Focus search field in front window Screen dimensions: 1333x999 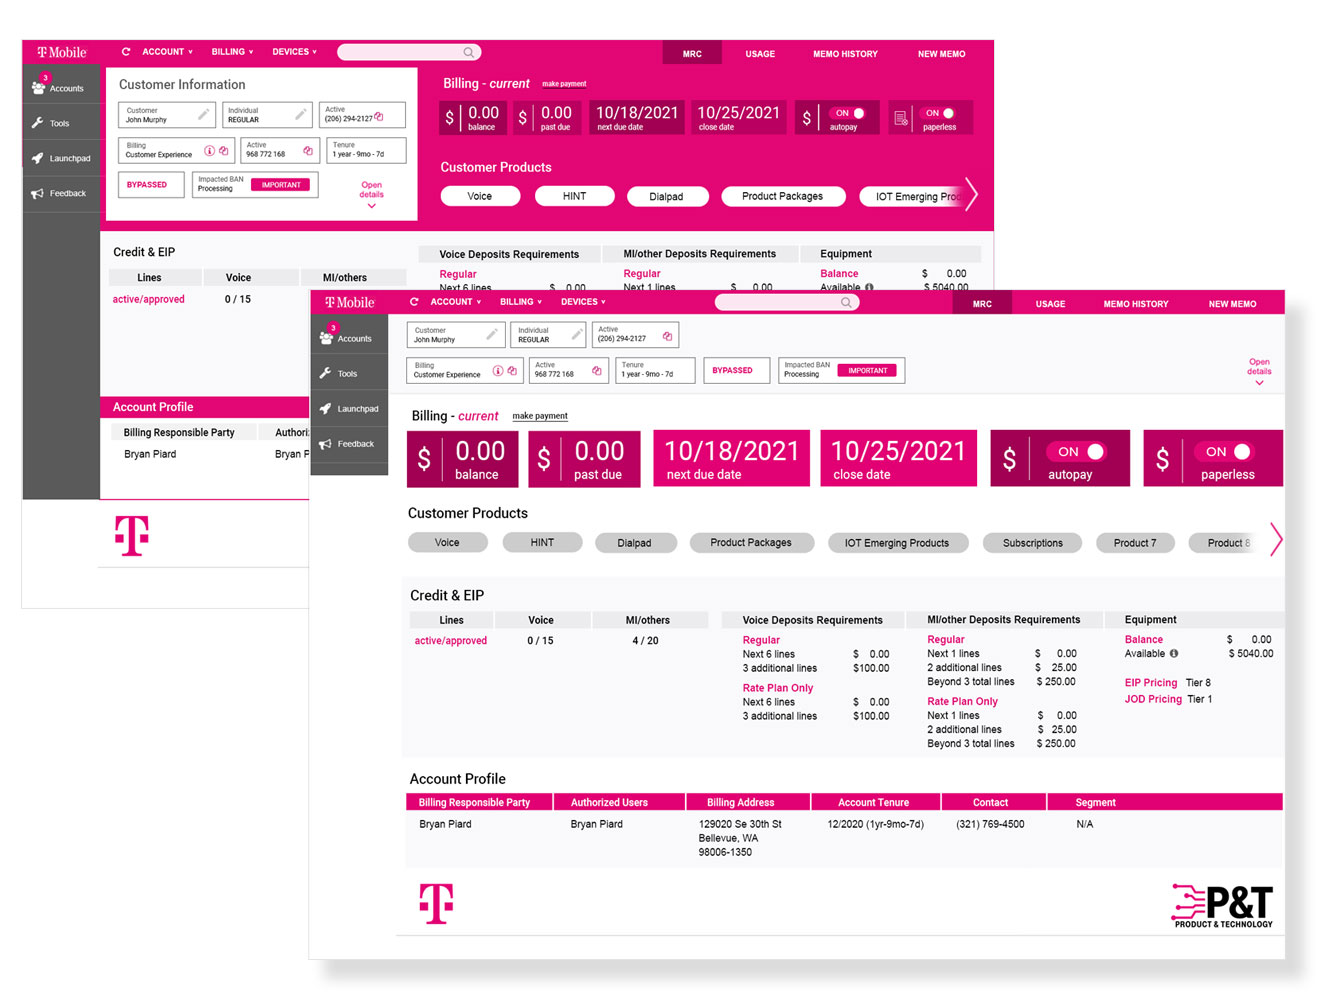(787, 302)
